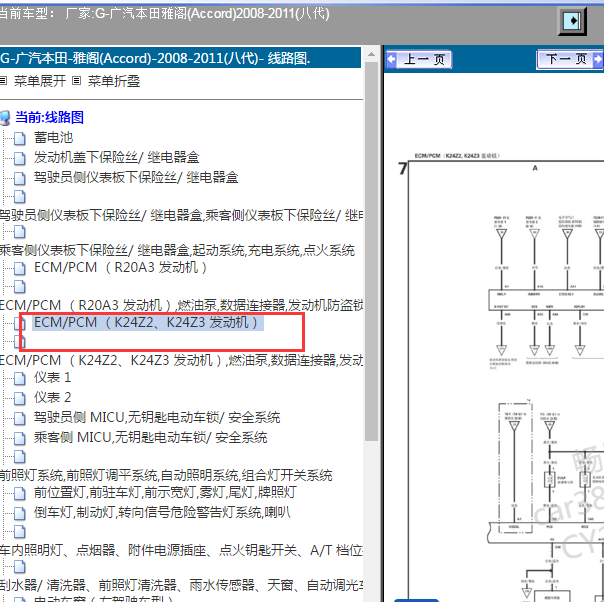The height and width of the screenshot is (602, 604).
Task: Click page icon beside ECM/PCM（R20A3 发动机）
Action: (20, 268)
